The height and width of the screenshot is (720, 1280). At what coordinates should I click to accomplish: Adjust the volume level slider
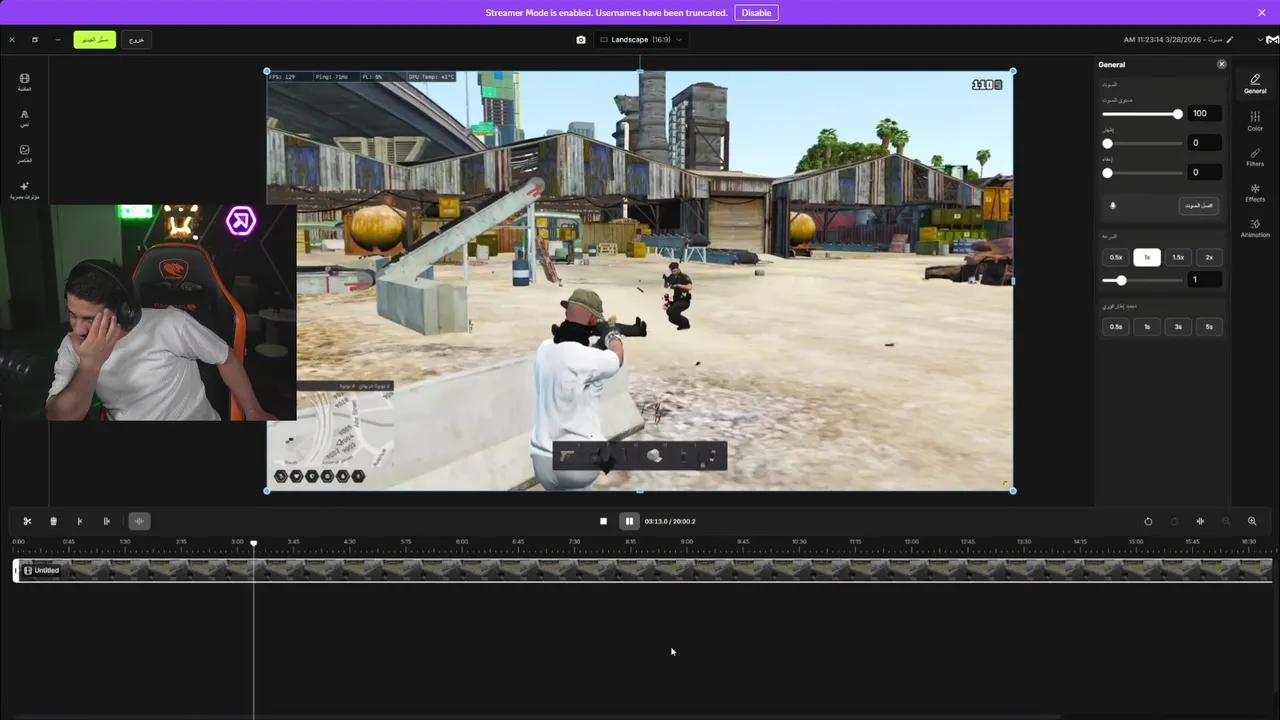pyautogui.click(x=1142, y=114)
